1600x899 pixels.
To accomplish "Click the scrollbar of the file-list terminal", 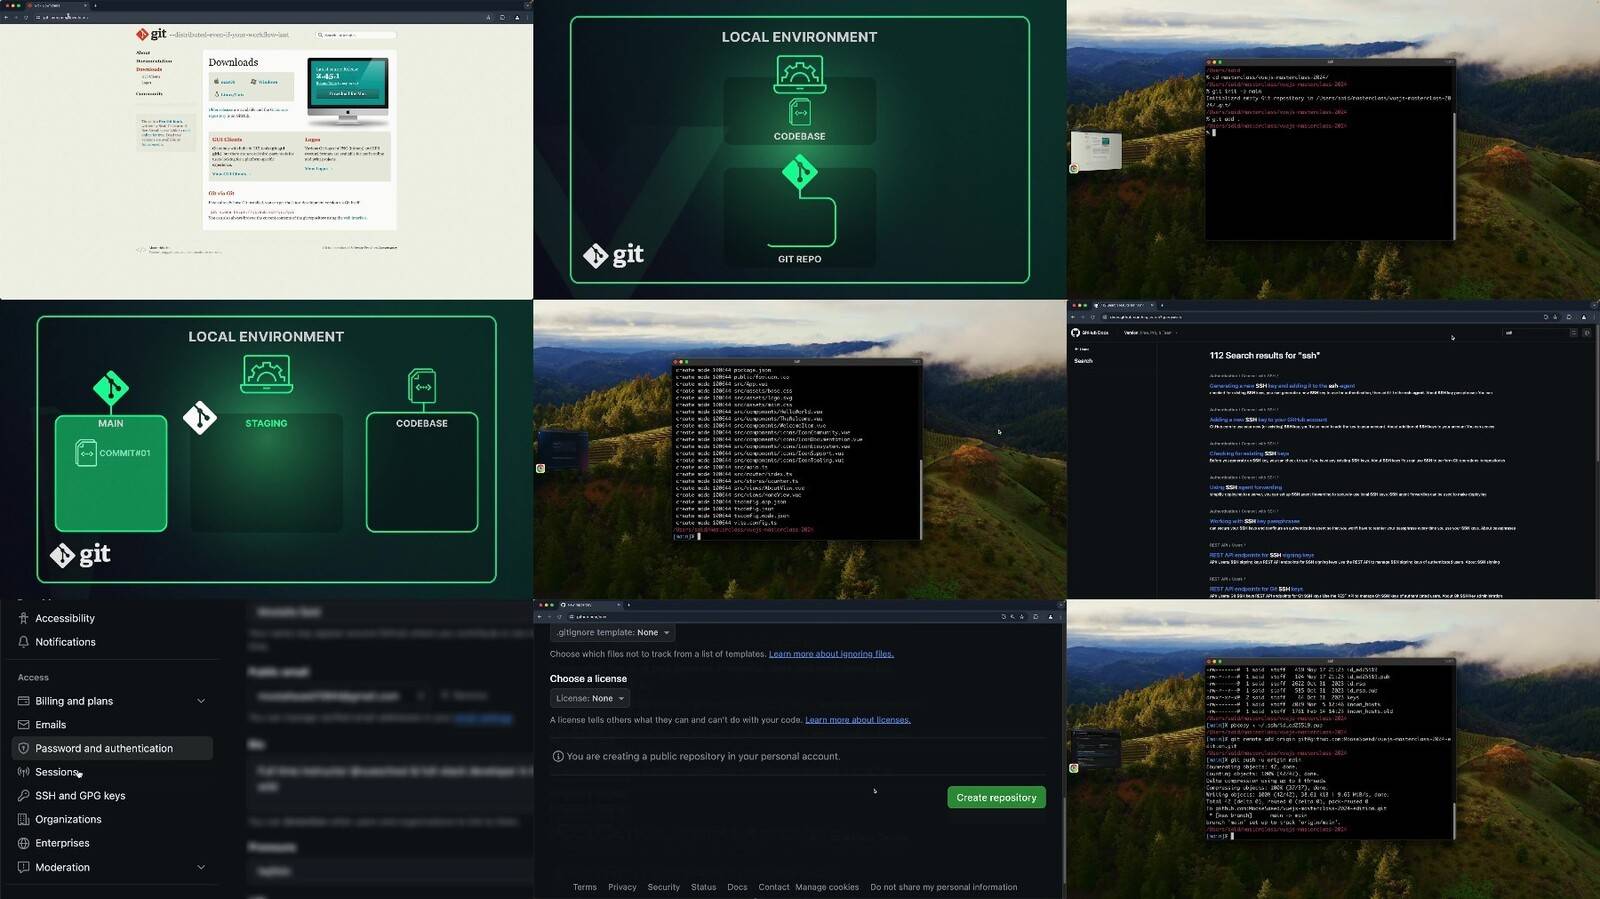I will click(x=919, y=498).
